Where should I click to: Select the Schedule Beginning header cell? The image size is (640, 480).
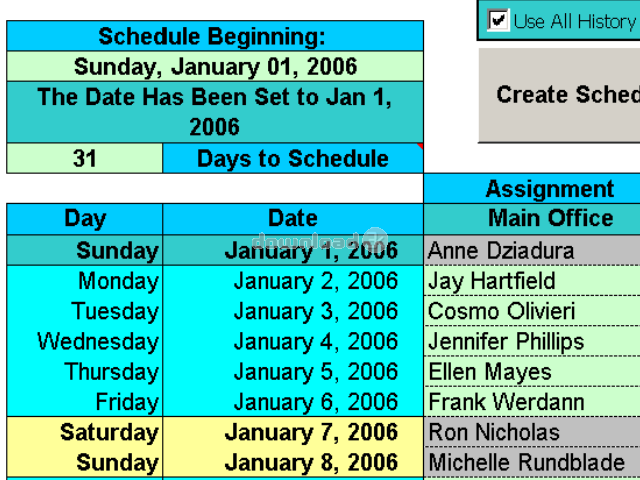(x=215, y=36)
